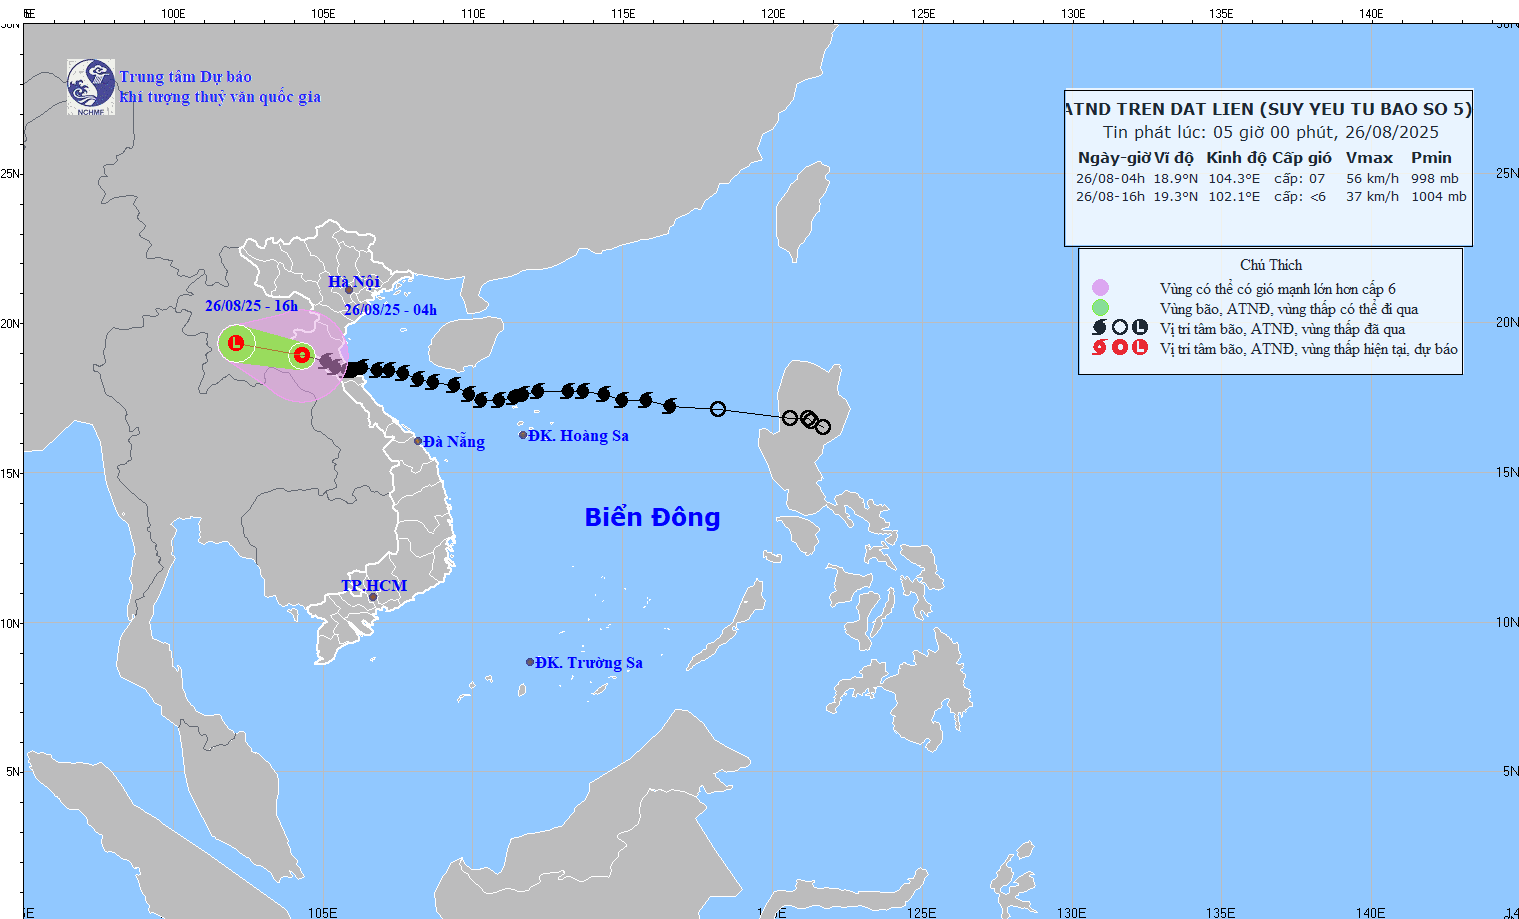This screenshot has width=1519, height=919.
Task: Click the red current-position typhoon icon in the legend
Action: pos(1098,348)
